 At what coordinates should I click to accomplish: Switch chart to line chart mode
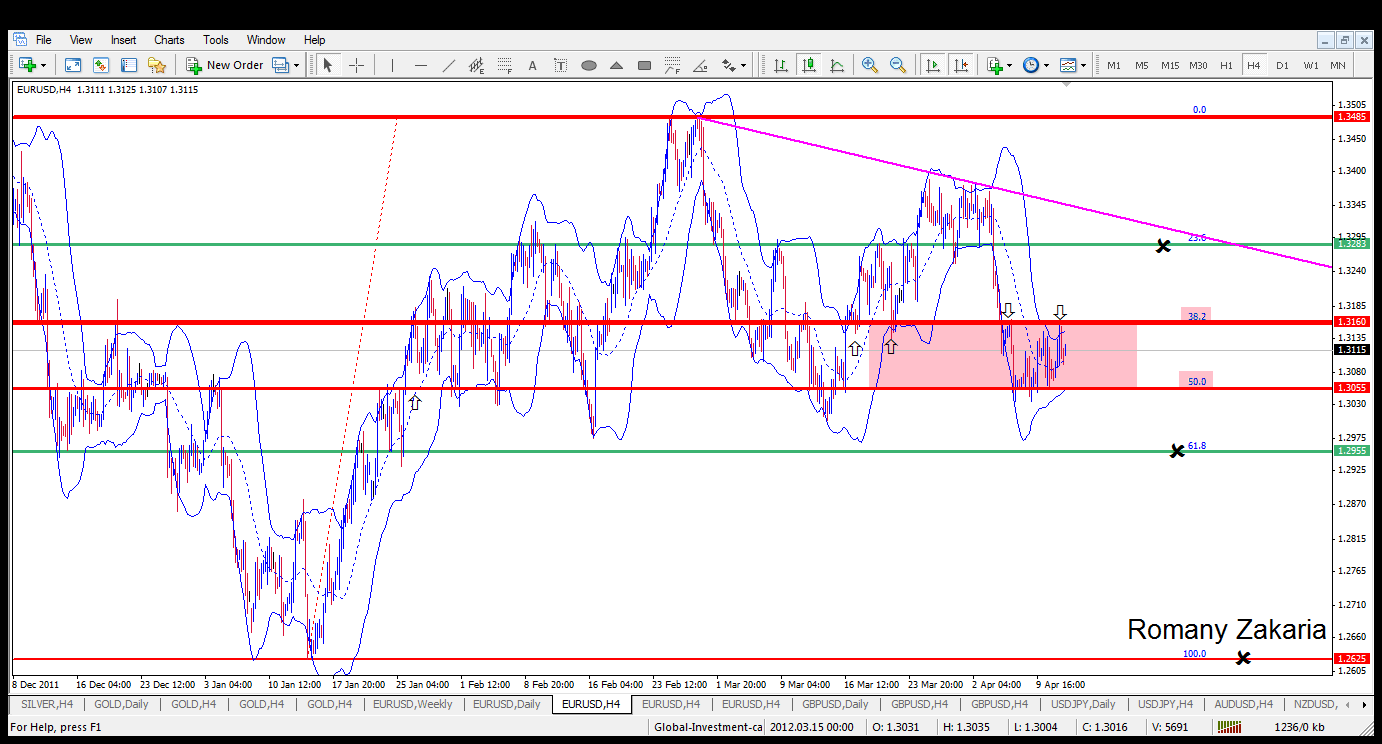click(837, 65)
